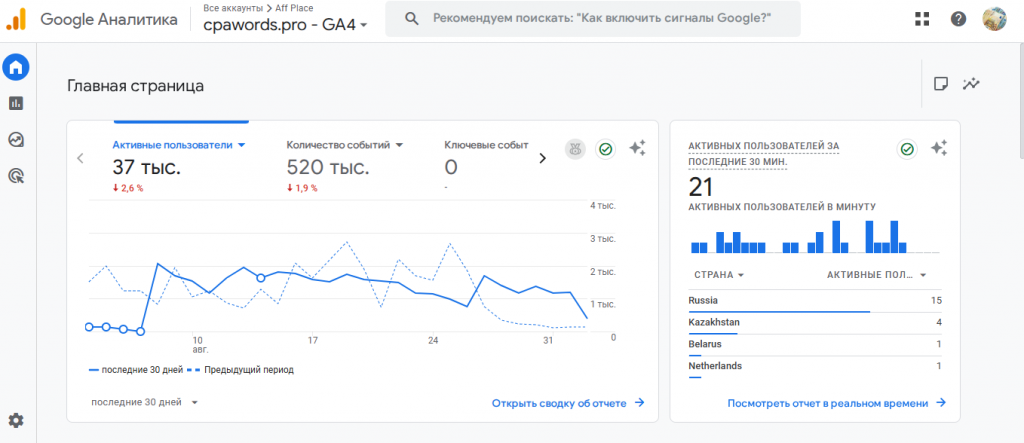The height and width of the screenshot is (443, 1024).
Task: Open property selector cpawords.pro - GA4
Action: pyautogui.click(x=285, y=25)
